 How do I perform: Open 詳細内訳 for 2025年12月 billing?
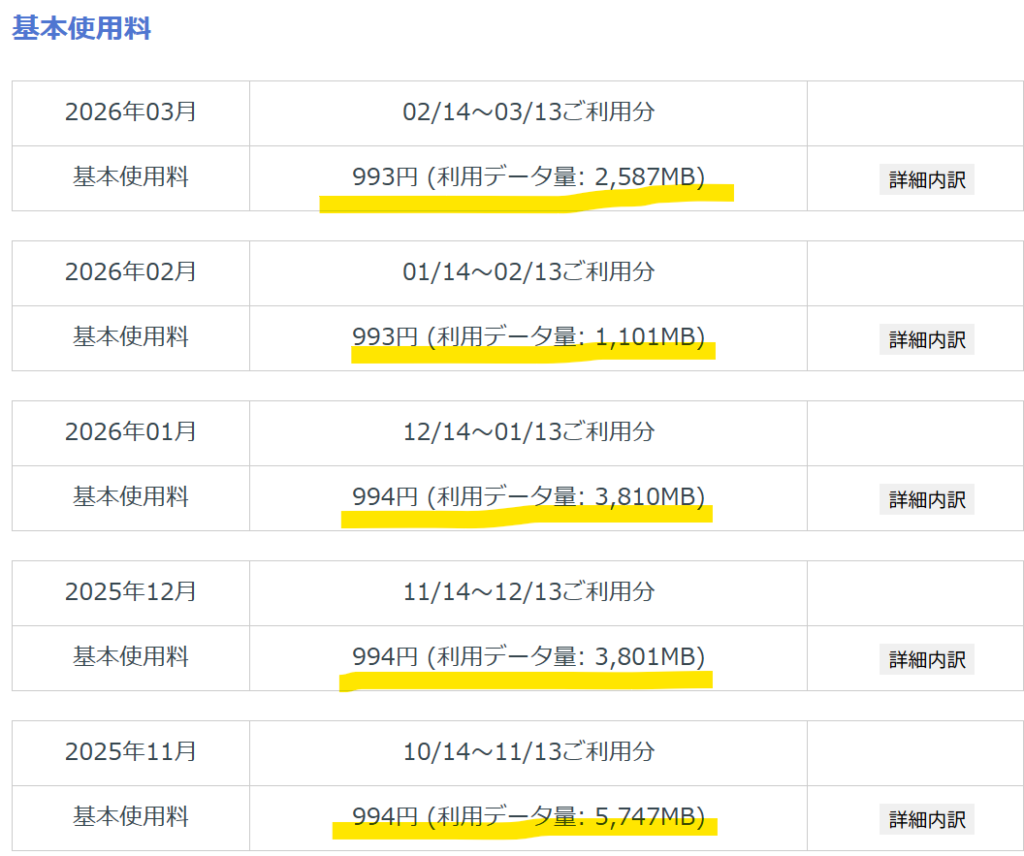tap(927, 659)
